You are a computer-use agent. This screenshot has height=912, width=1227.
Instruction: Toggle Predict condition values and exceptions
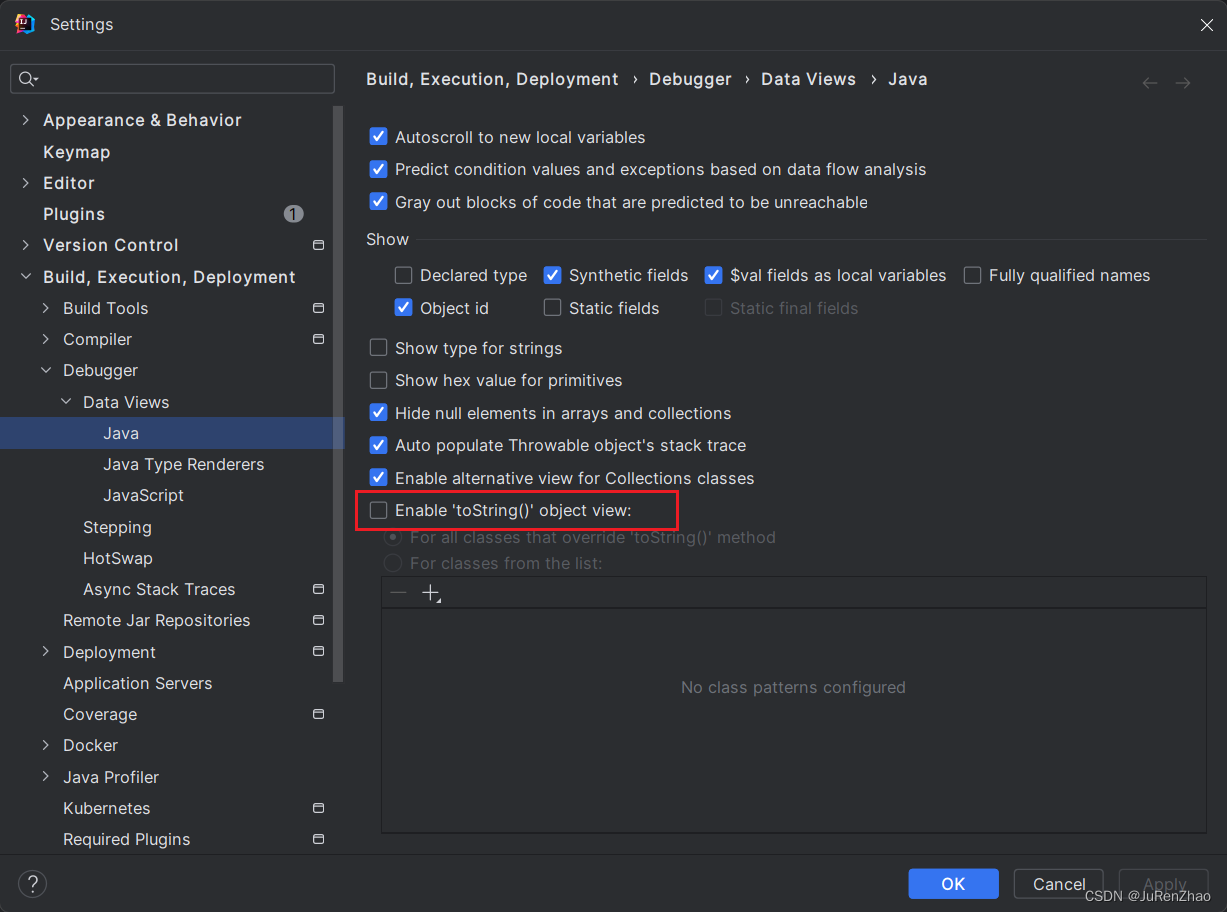(378, 169)
